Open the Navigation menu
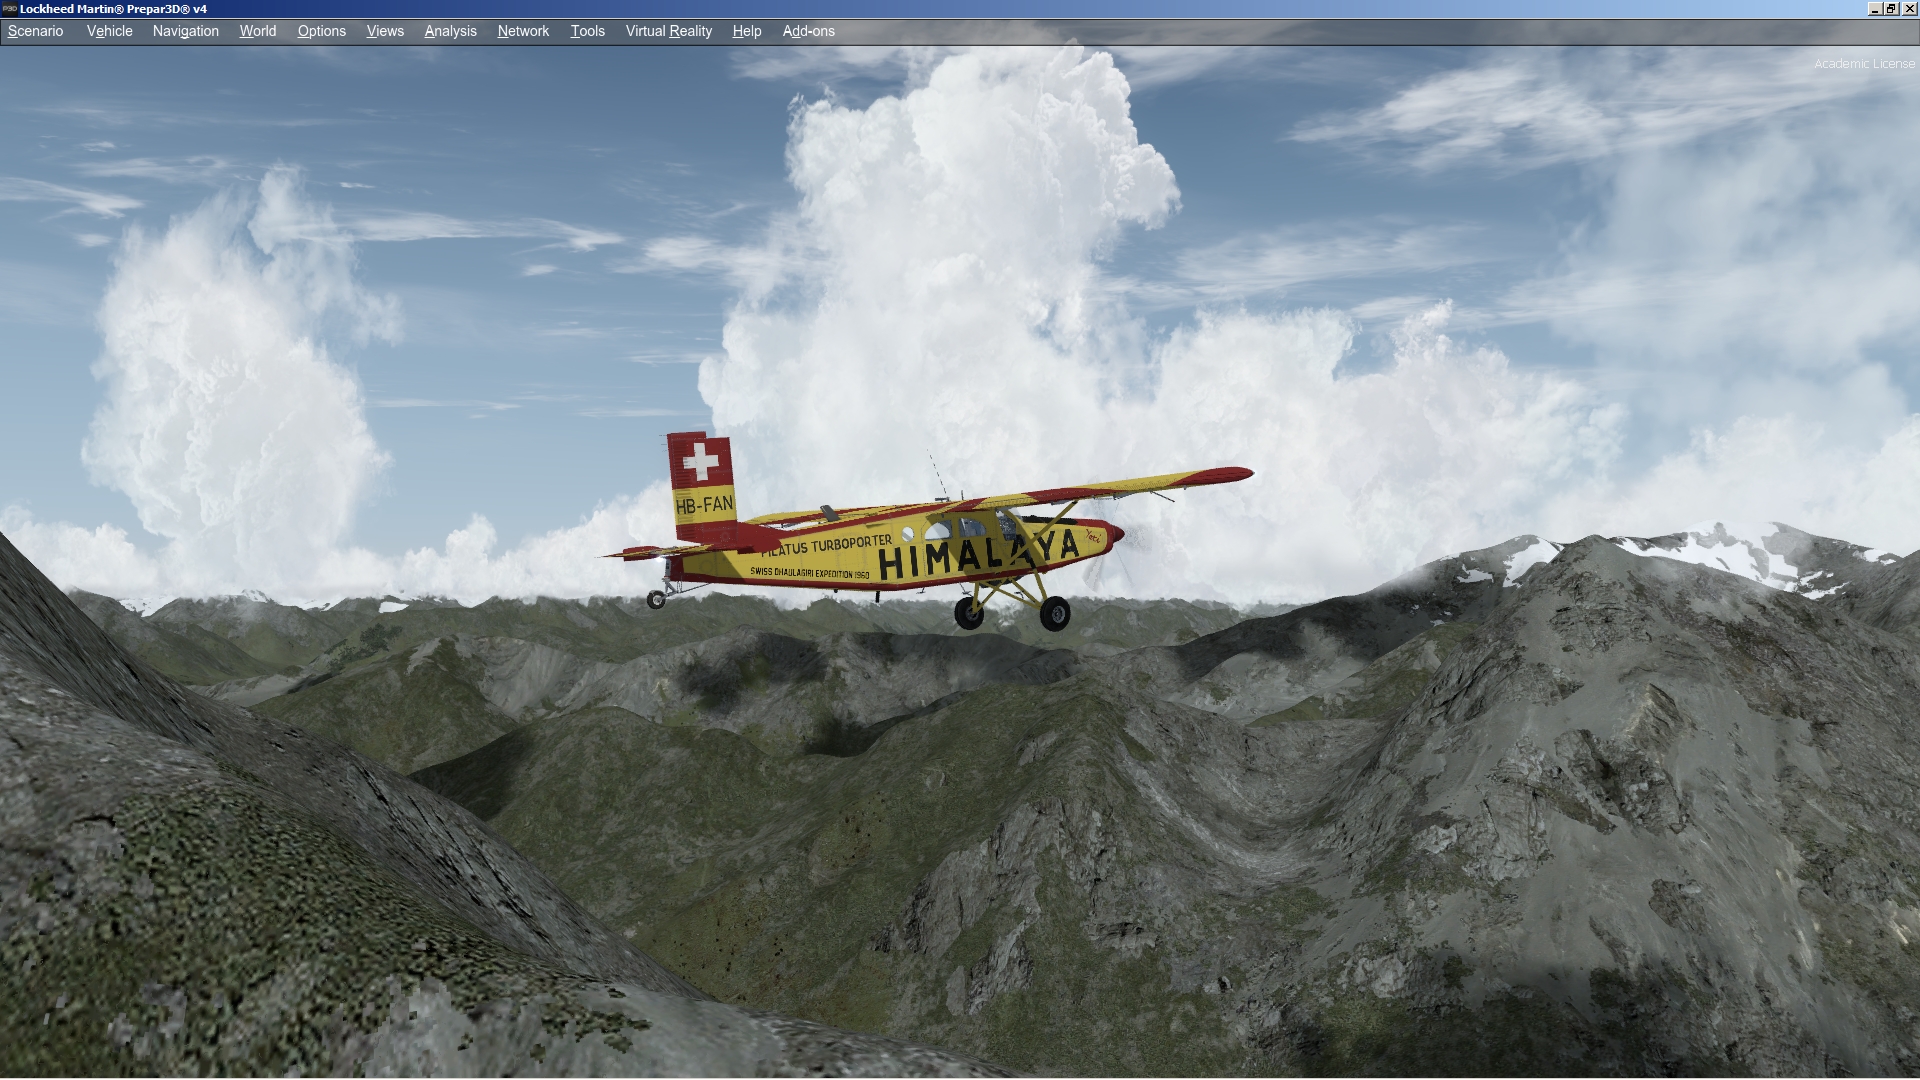Viewport: 1920px width, 1080px height. click(x=185, y=31)
